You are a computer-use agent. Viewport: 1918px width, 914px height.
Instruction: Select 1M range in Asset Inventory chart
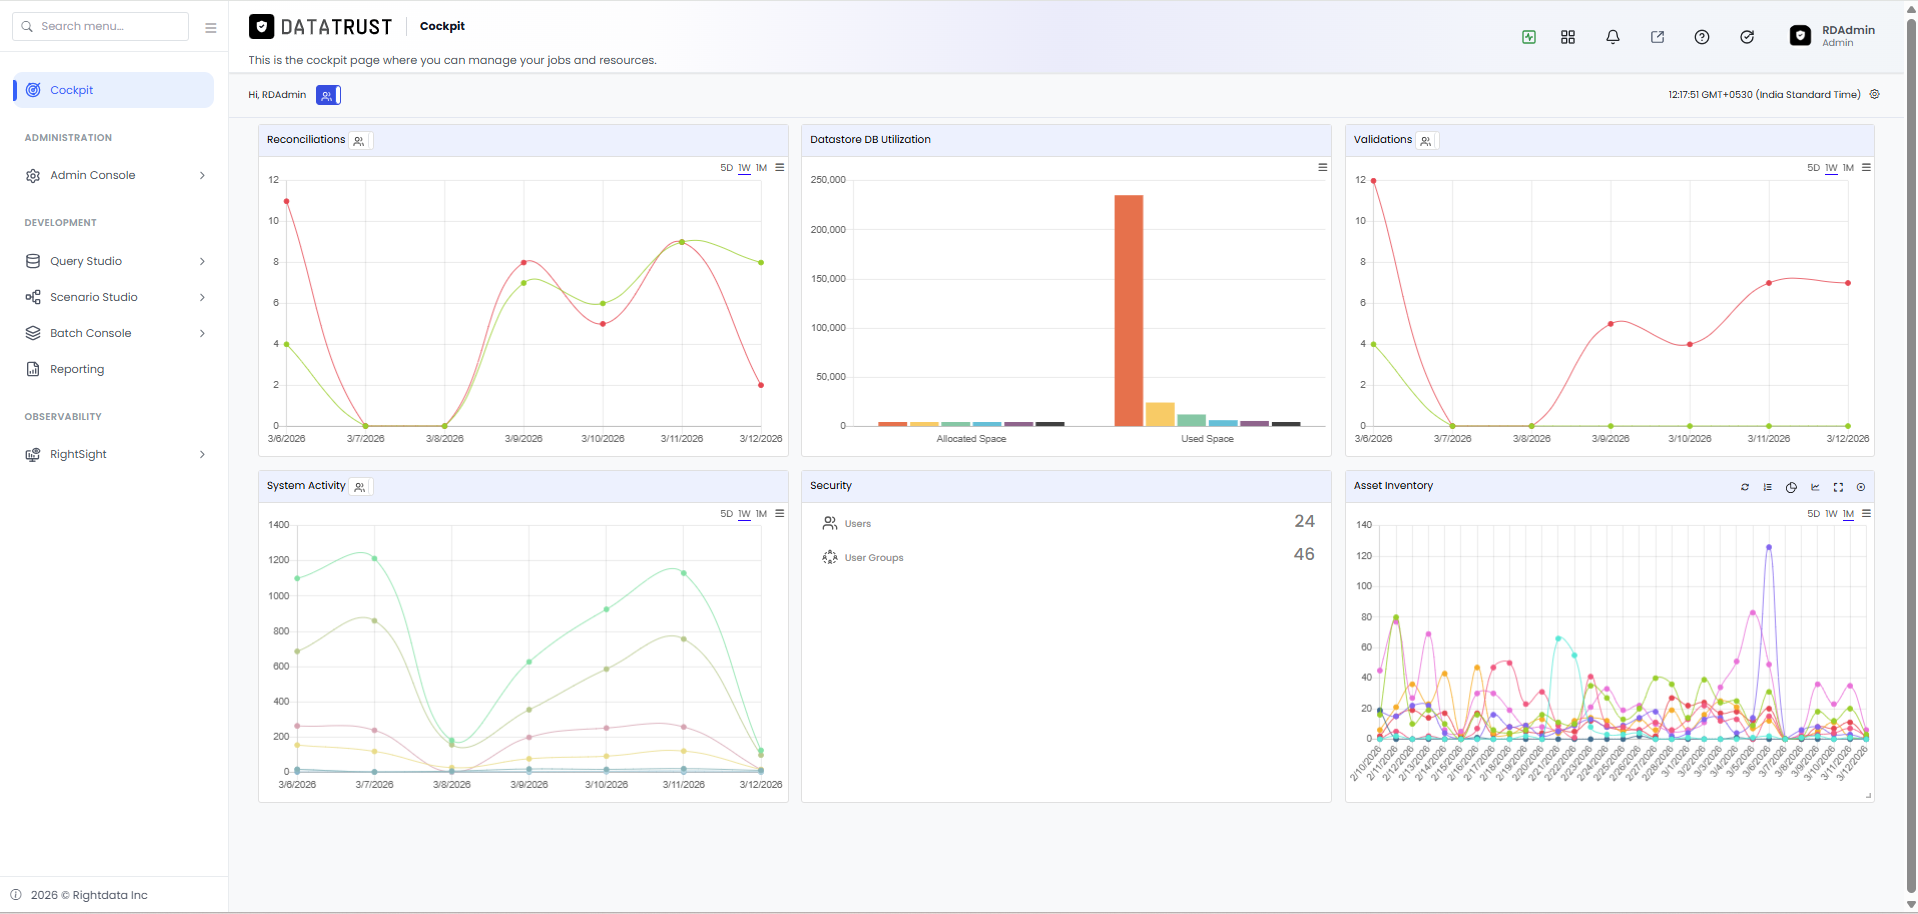1848,514
